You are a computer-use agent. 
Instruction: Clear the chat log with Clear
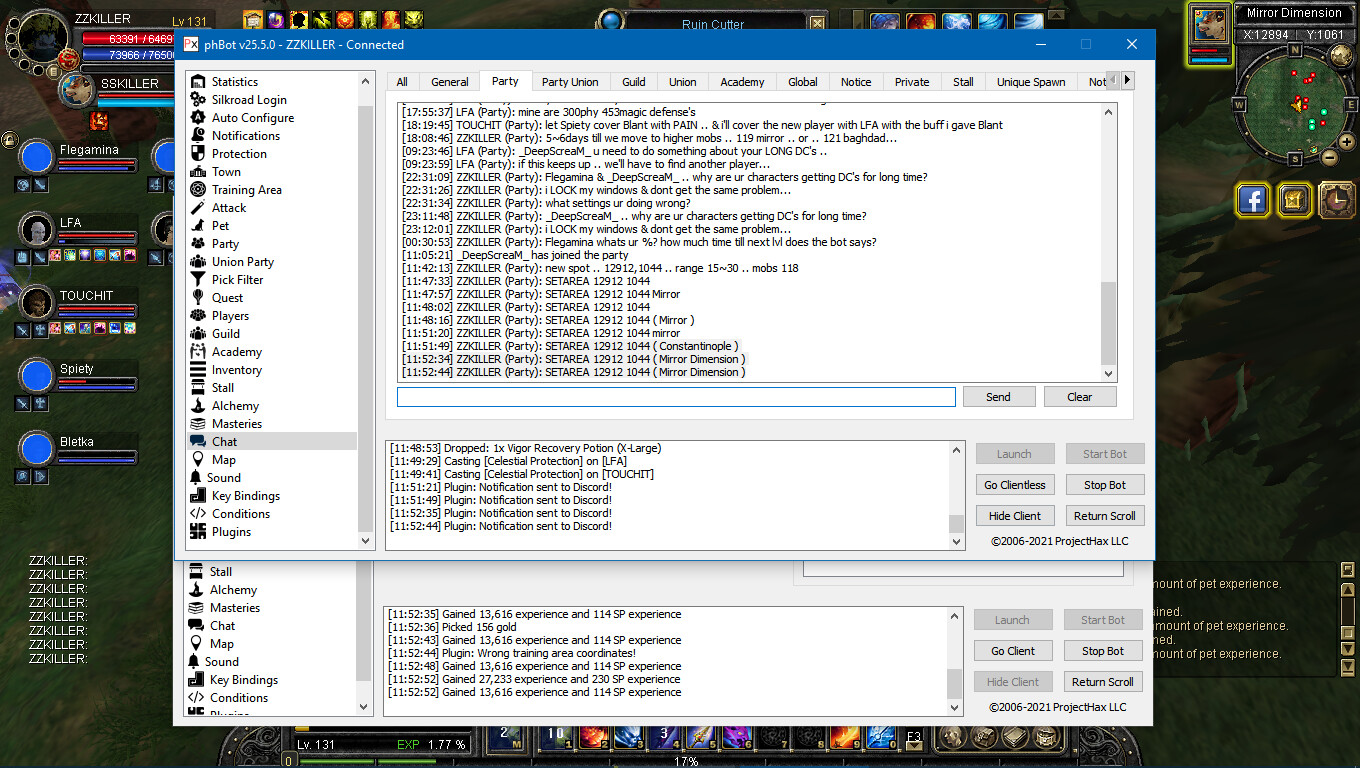1079,397
